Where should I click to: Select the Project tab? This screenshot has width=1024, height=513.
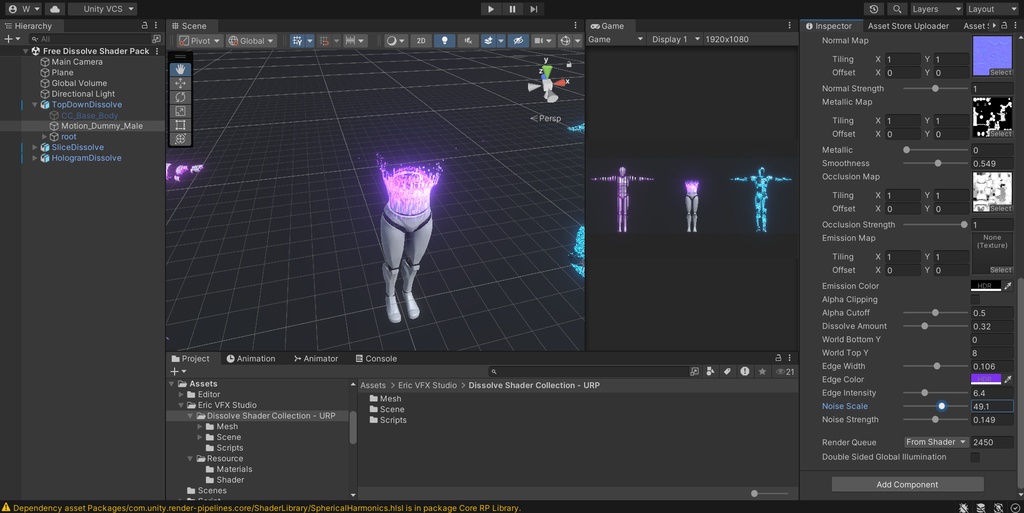click(190, 358)
